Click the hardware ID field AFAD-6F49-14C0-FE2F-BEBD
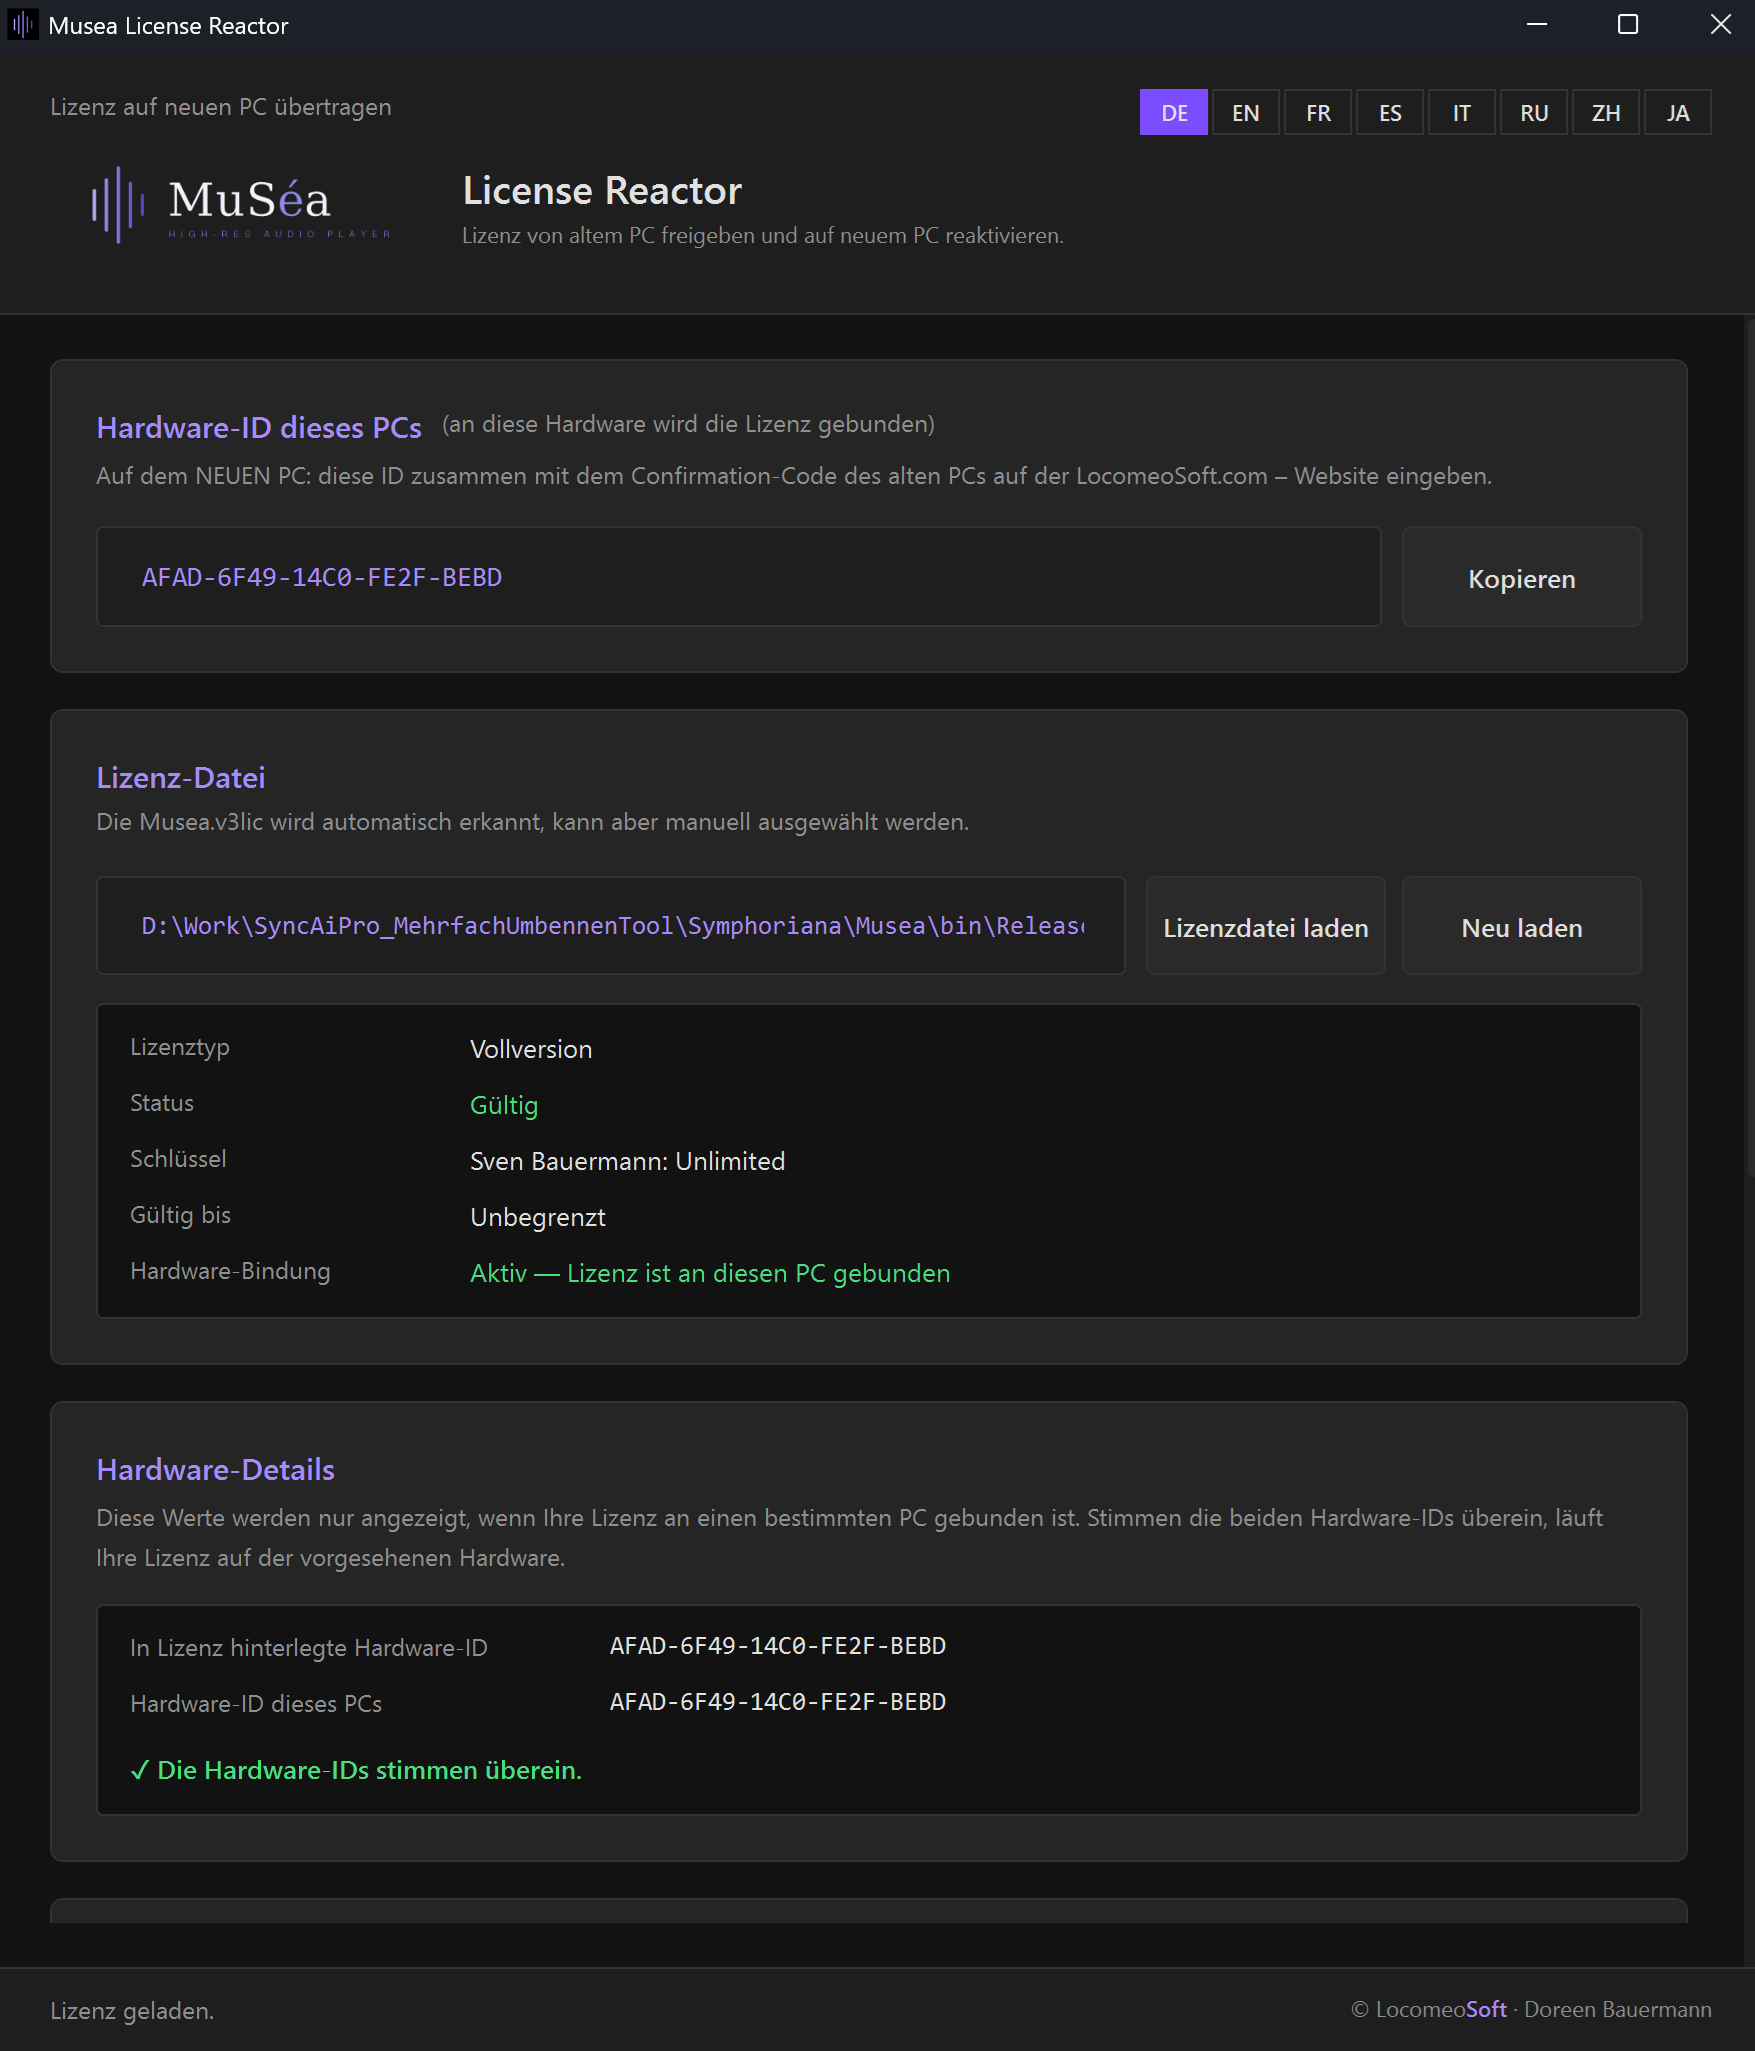Screen dimensions: 1755x2051 (738, 577)
